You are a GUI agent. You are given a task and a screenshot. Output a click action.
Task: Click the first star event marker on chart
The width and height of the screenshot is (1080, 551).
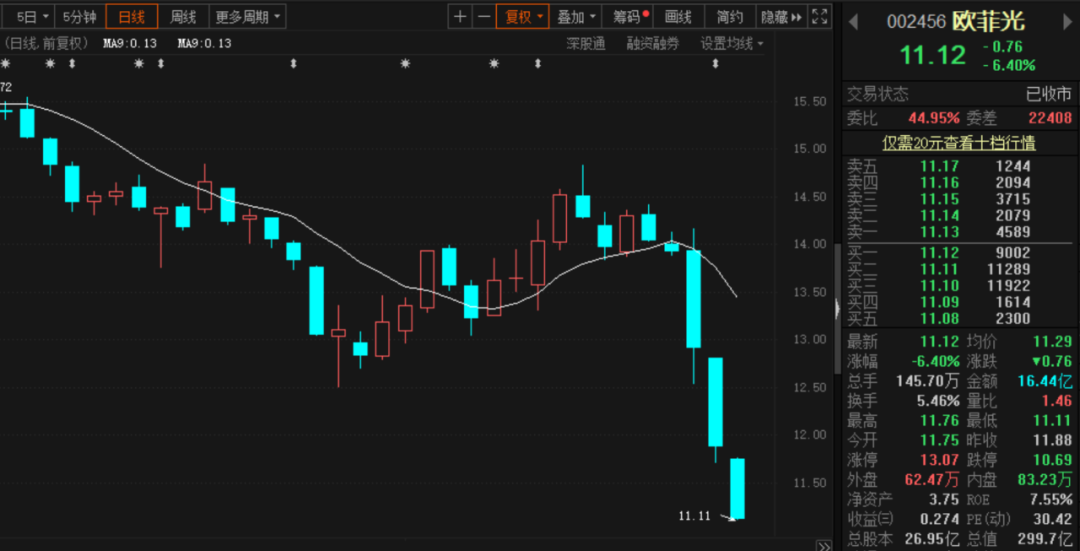(5, 64)
